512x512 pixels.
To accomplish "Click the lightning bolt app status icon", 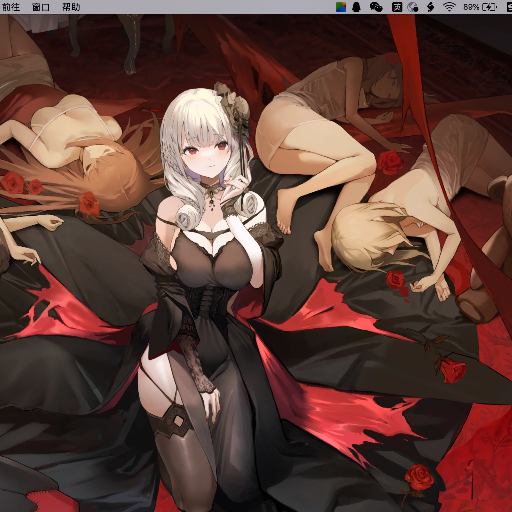I will pos(431,7).
